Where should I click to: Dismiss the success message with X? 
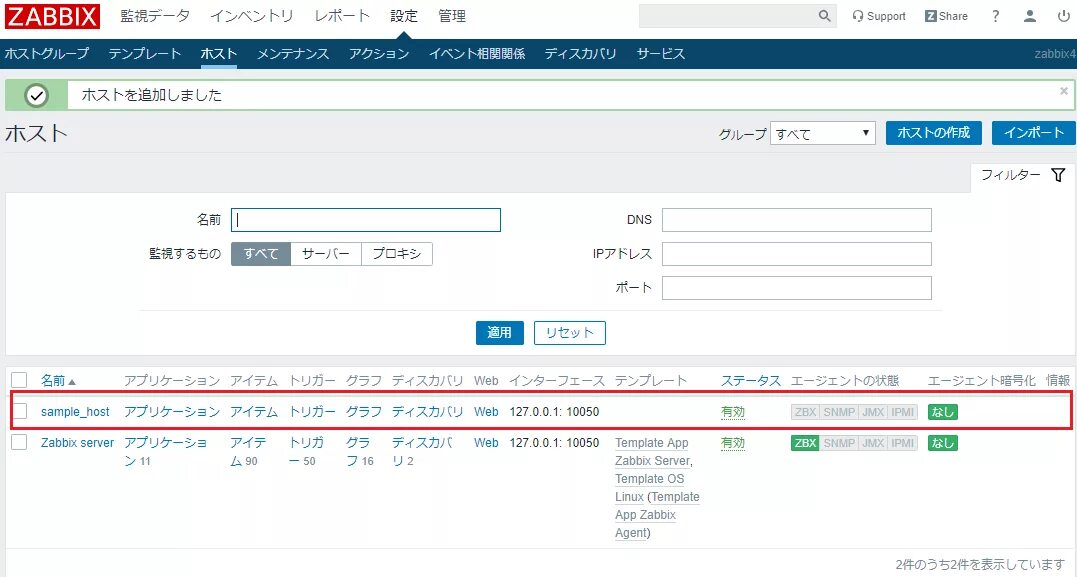pyautogui.click(x=1064, y=91)
